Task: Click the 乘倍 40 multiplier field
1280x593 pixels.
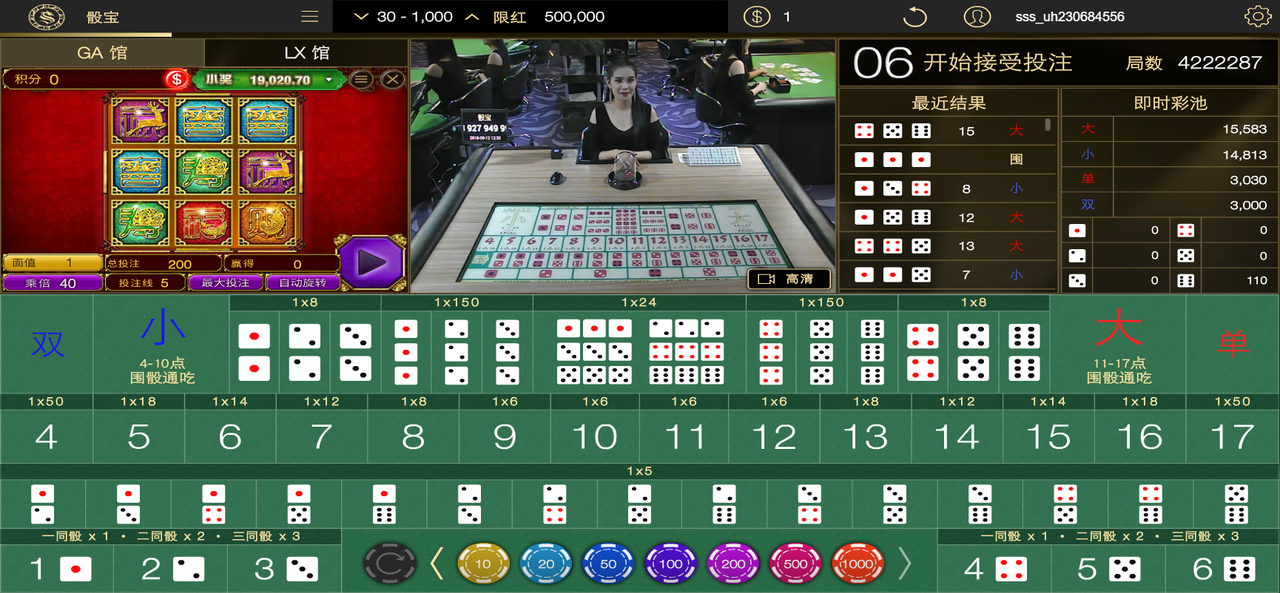Action: click(x=52, y=283)
